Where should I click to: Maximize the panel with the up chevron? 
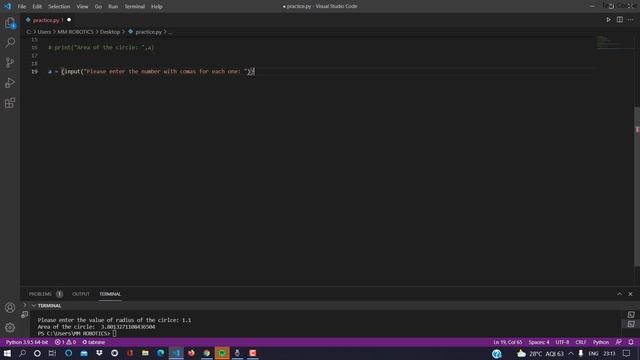pyautogui.click(x=620, y=294)
